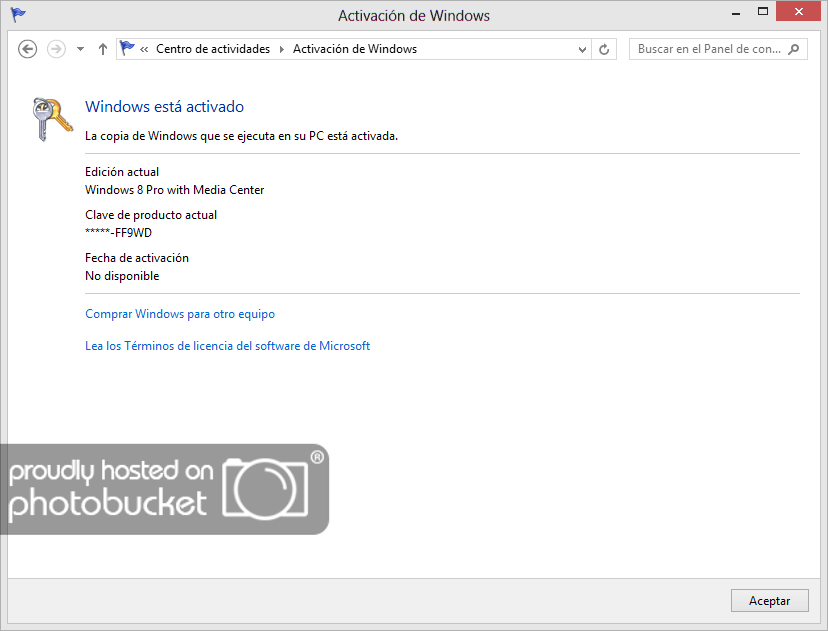
Task: Open the recent locations dropdown arrow
Action: (80, 49)
